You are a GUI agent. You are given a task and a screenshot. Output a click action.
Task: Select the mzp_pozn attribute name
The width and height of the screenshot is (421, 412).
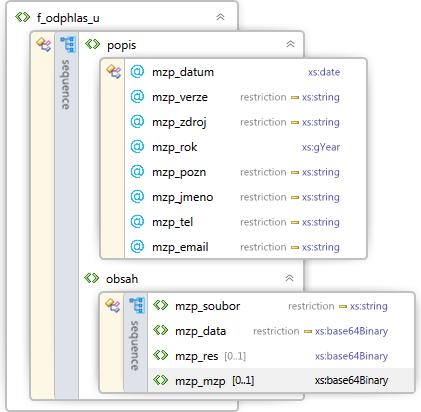click(x=179, y=172)
